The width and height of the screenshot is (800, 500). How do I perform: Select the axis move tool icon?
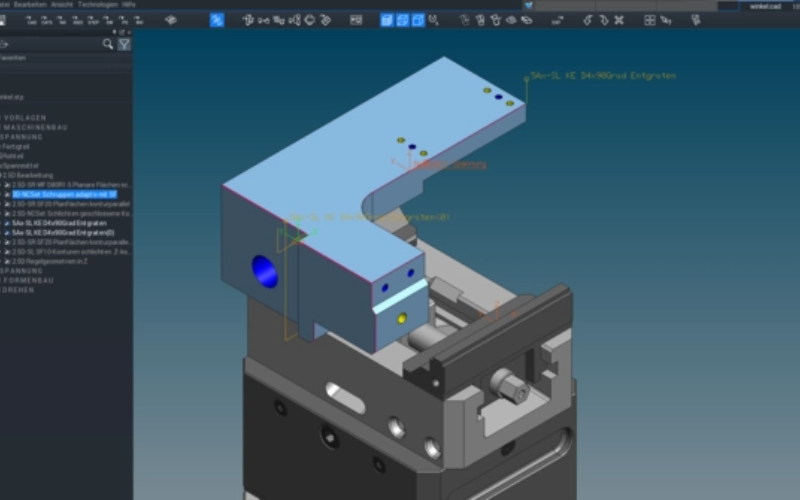(248, 20)
